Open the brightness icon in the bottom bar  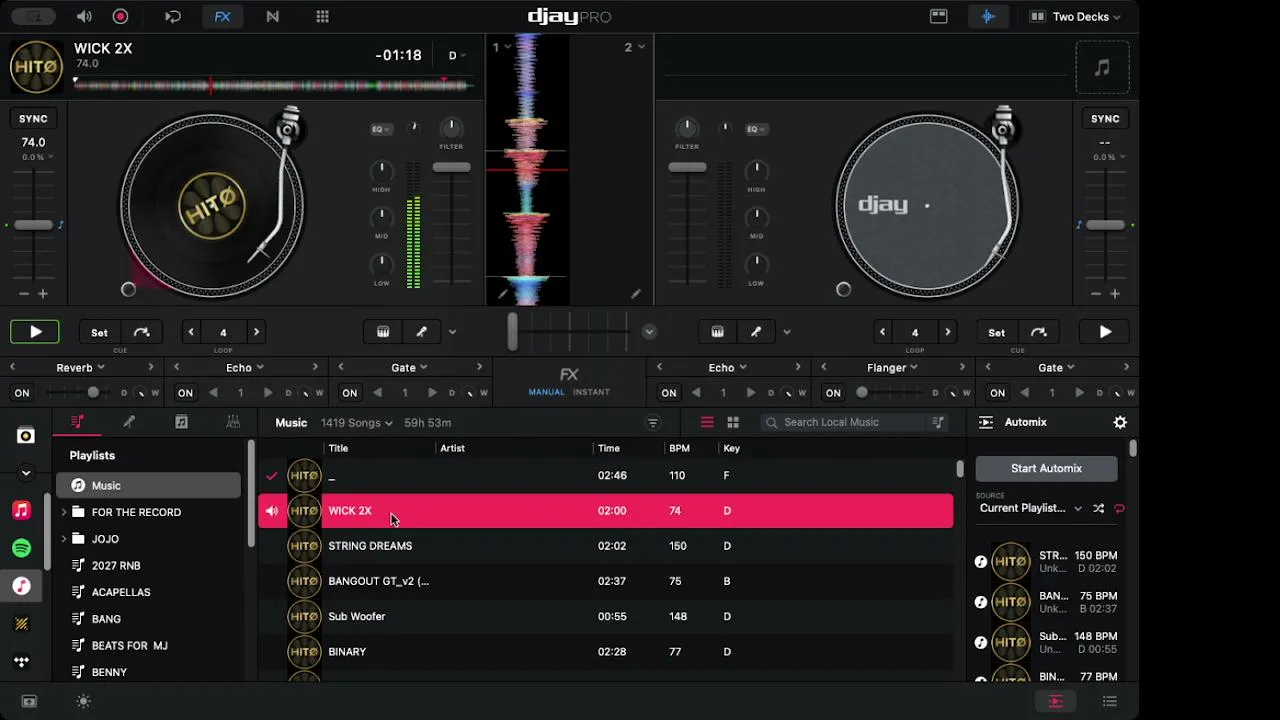(83, 701)
